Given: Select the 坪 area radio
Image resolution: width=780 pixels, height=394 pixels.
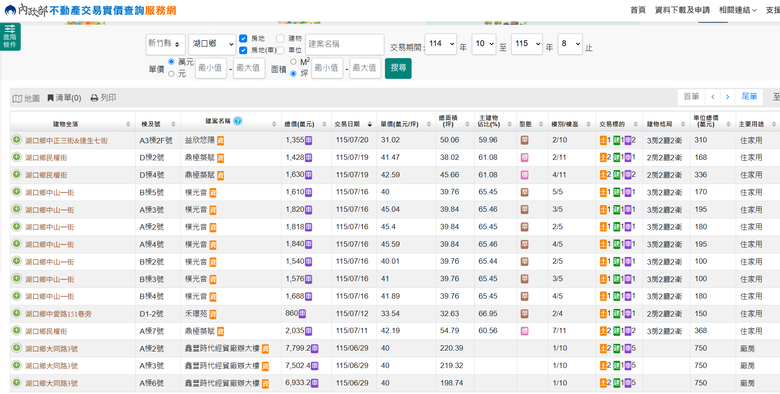Looking at the screenshot, I should click(293, 74).
